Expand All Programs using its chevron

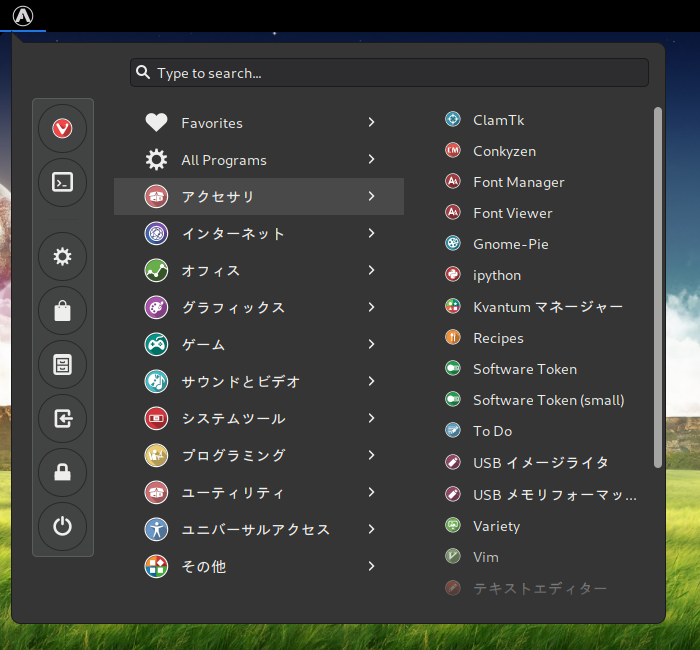(371, 159)
